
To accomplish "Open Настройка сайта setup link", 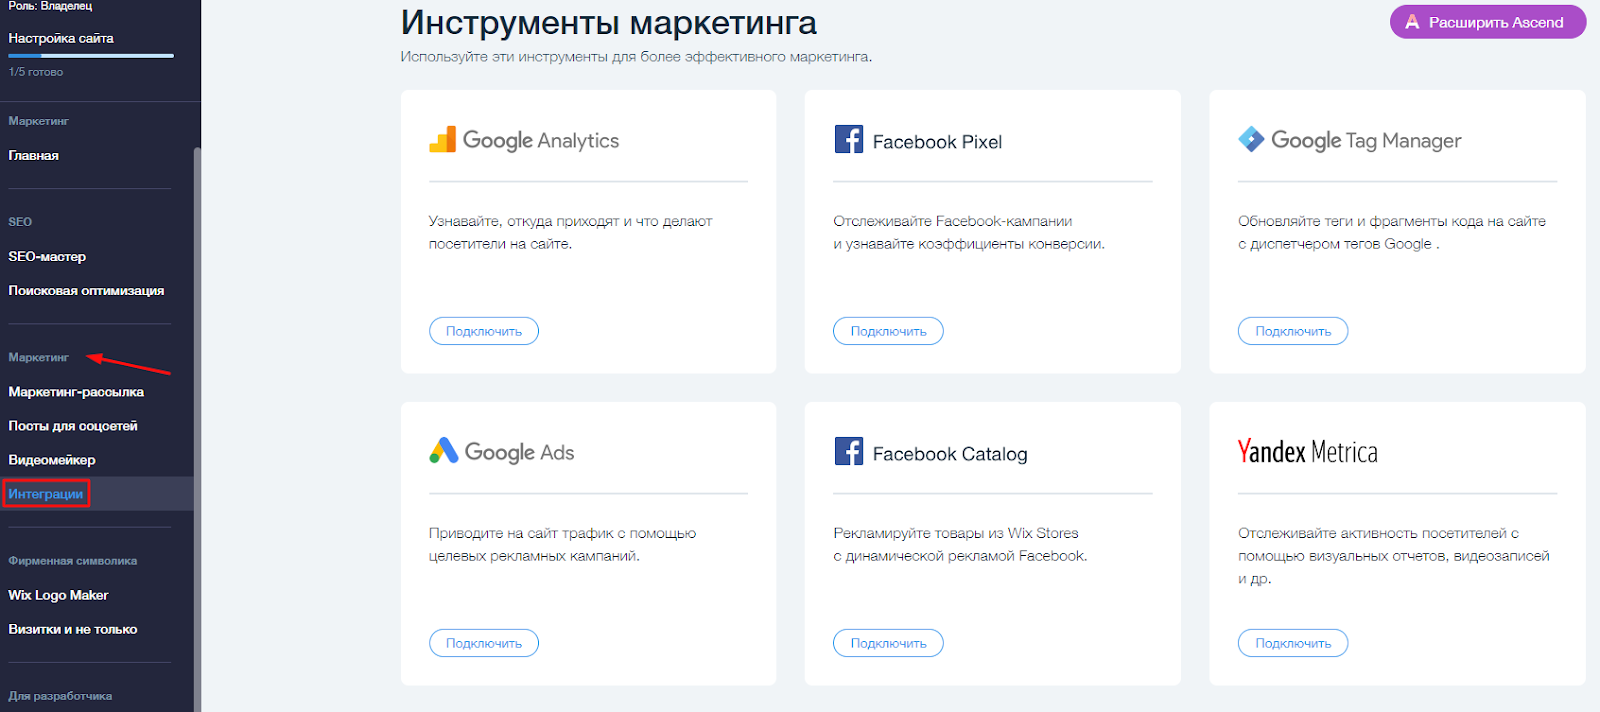I will pyautogui.click(x=61, y=38).
